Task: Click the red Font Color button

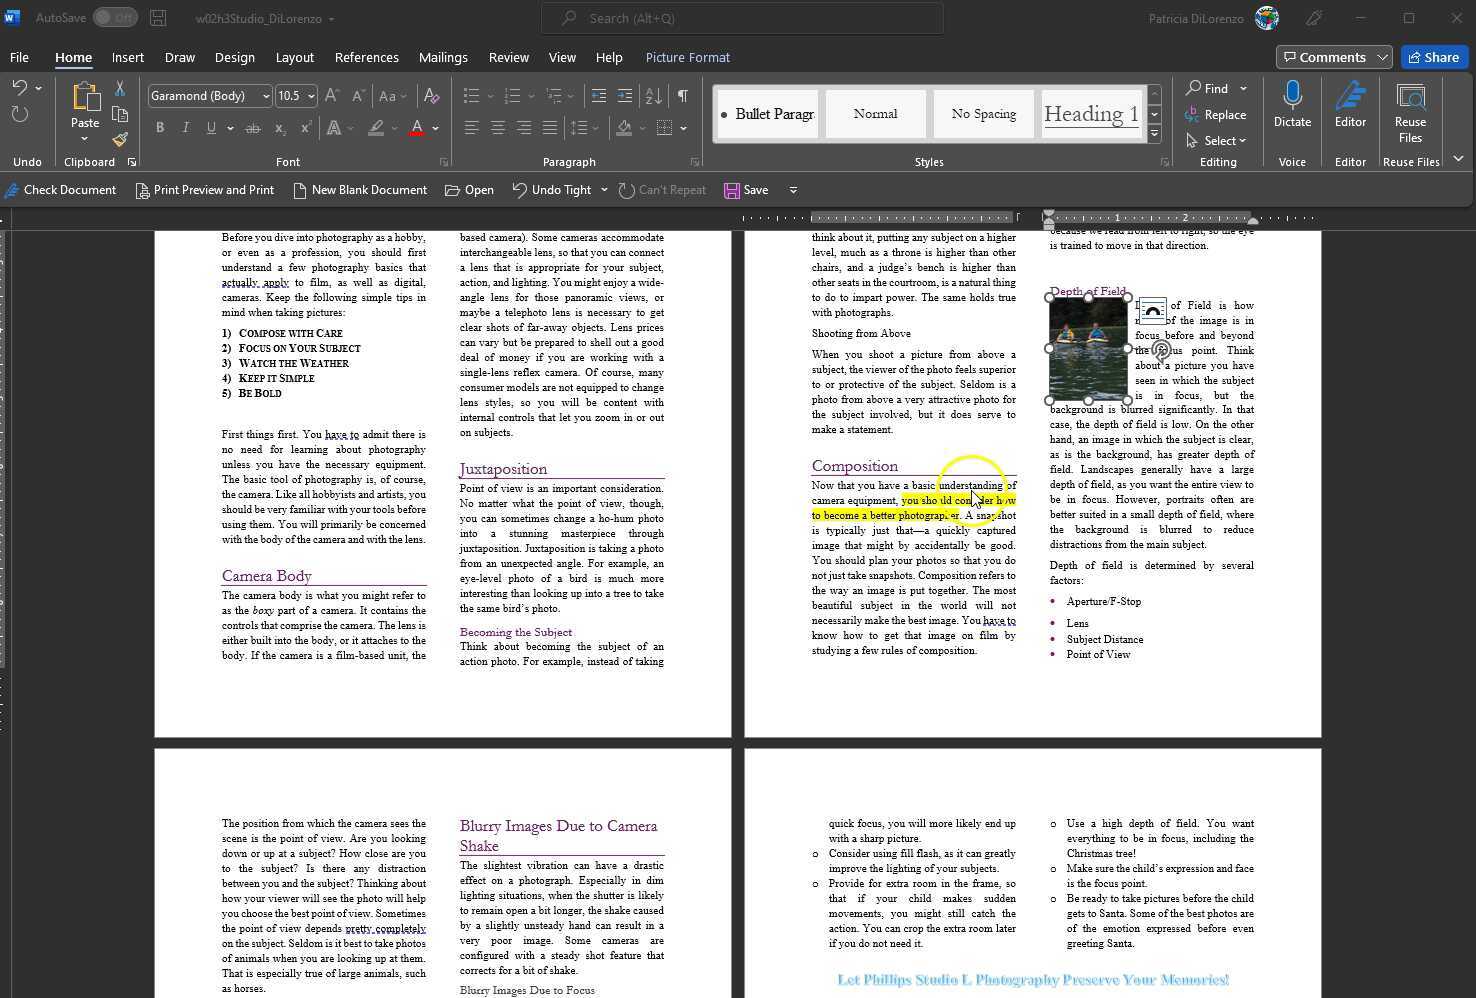Action: [417, 128]
